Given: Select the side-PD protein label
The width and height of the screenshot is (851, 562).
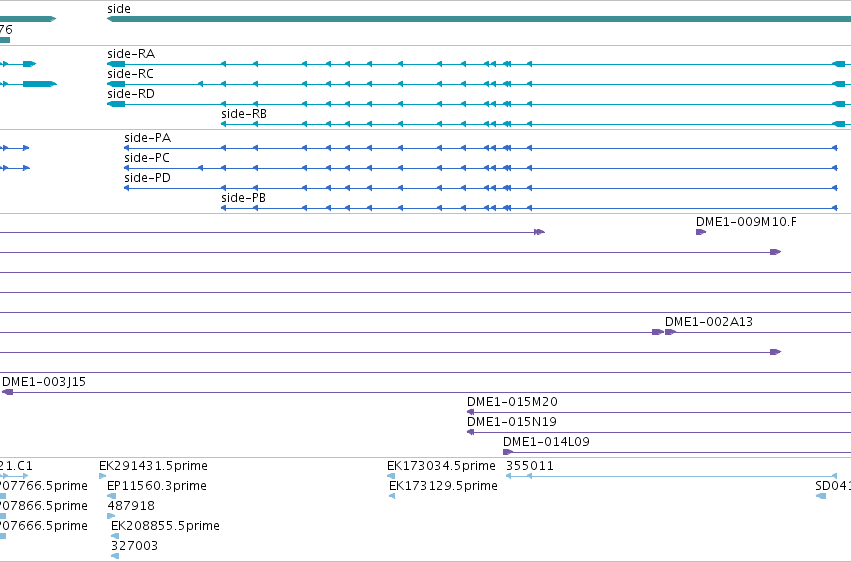Looking at the screenshot, I should click(148, 178).
